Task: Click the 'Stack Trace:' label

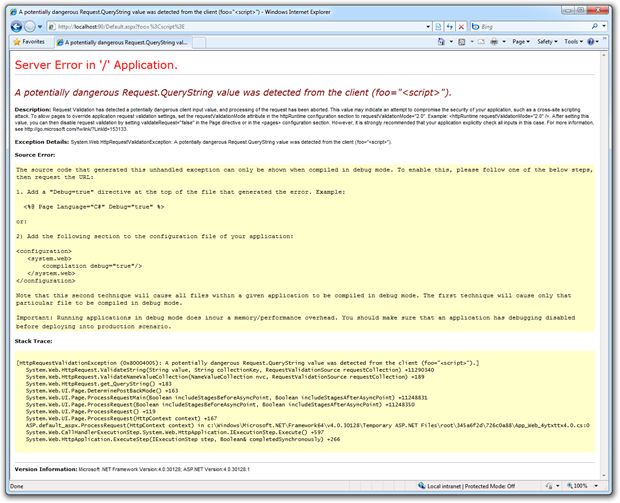Action: click(x=33, y=341)
